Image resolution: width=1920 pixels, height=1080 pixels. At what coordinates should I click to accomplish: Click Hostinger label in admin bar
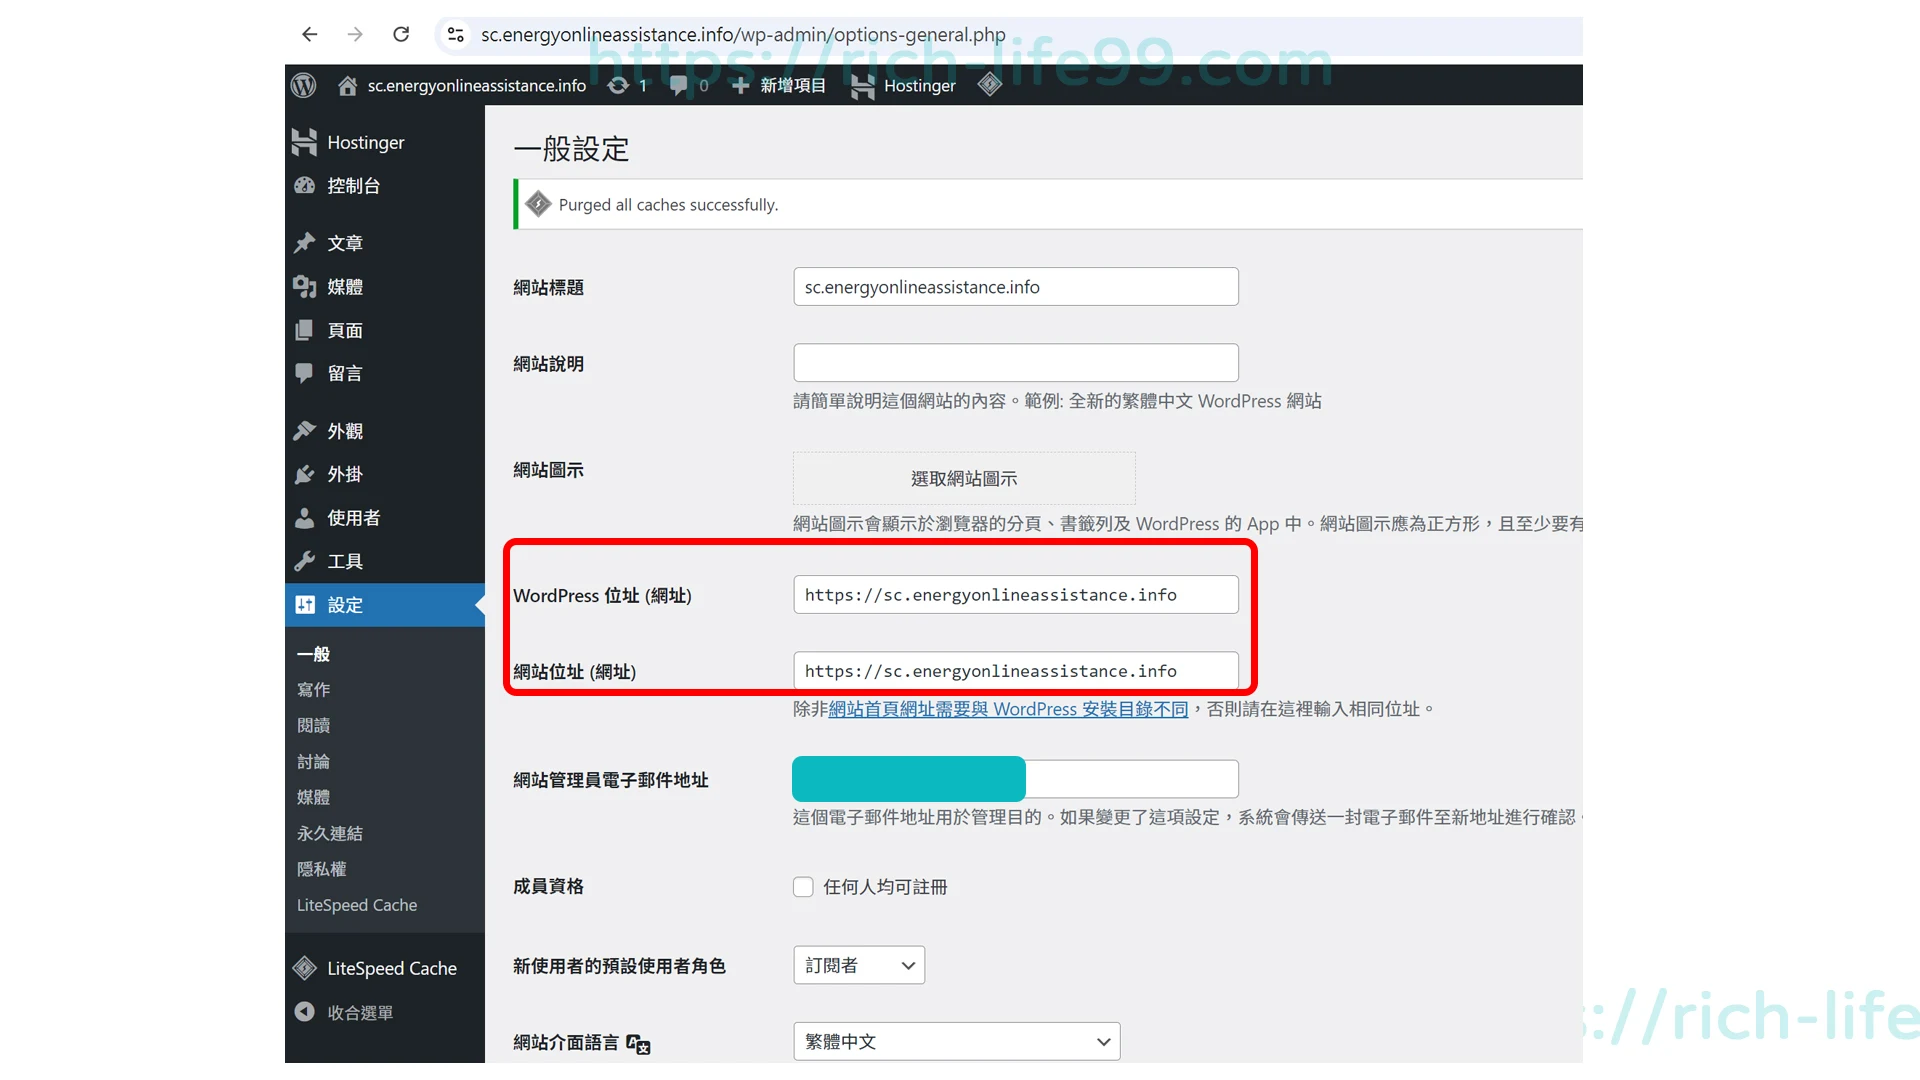pos(920,86)
